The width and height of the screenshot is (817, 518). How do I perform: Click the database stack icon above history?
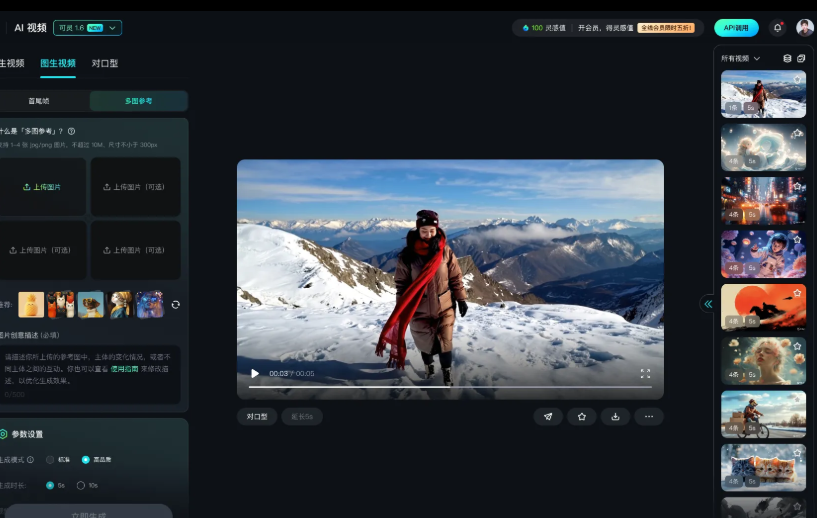(x=787, y=58)
